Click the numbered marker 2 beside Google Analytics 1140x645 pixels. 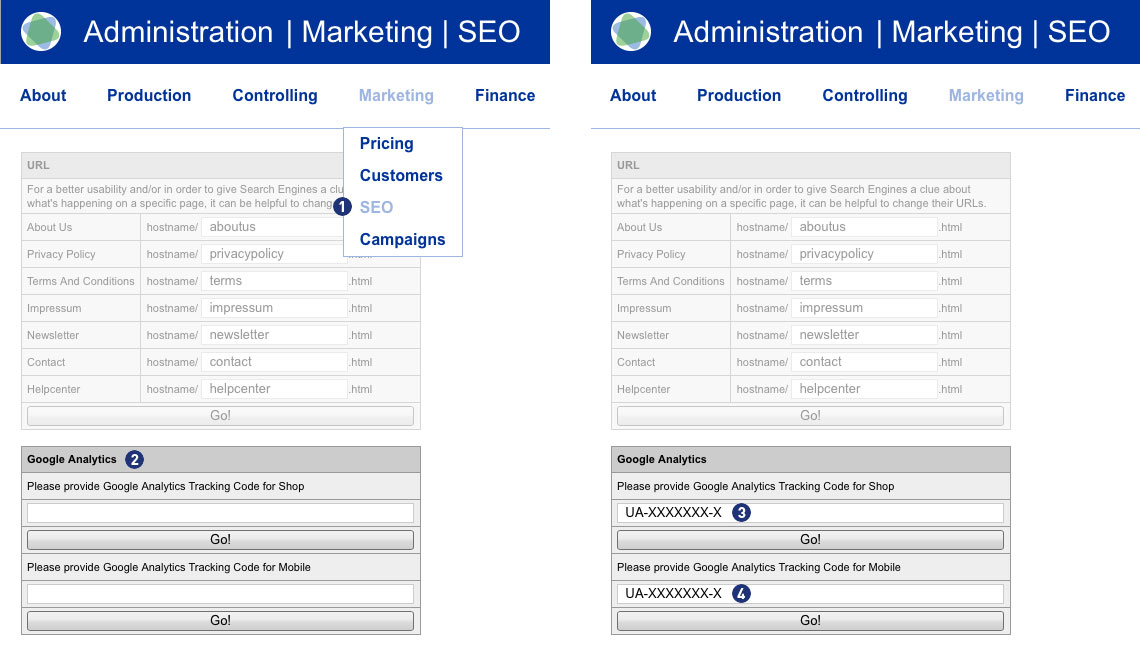[134, 459]
